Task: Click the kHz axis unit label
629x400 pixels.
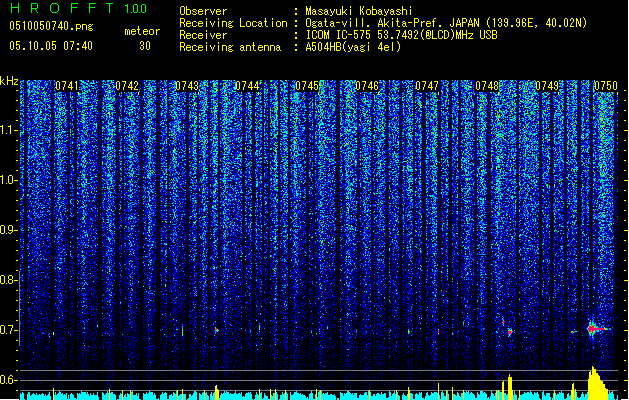Action: pyautogui.click(x=9, y=81)
